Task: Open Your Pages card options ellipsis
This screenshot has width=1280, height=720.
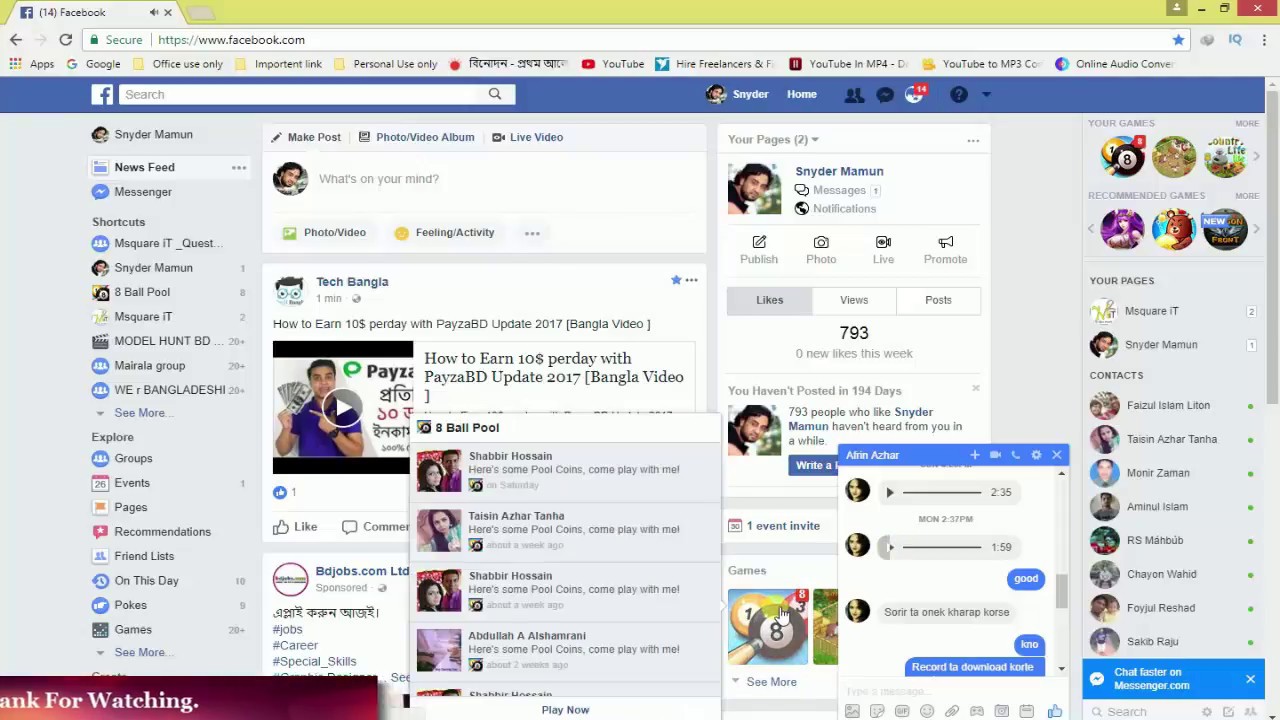Action: (x=973, y=140)
